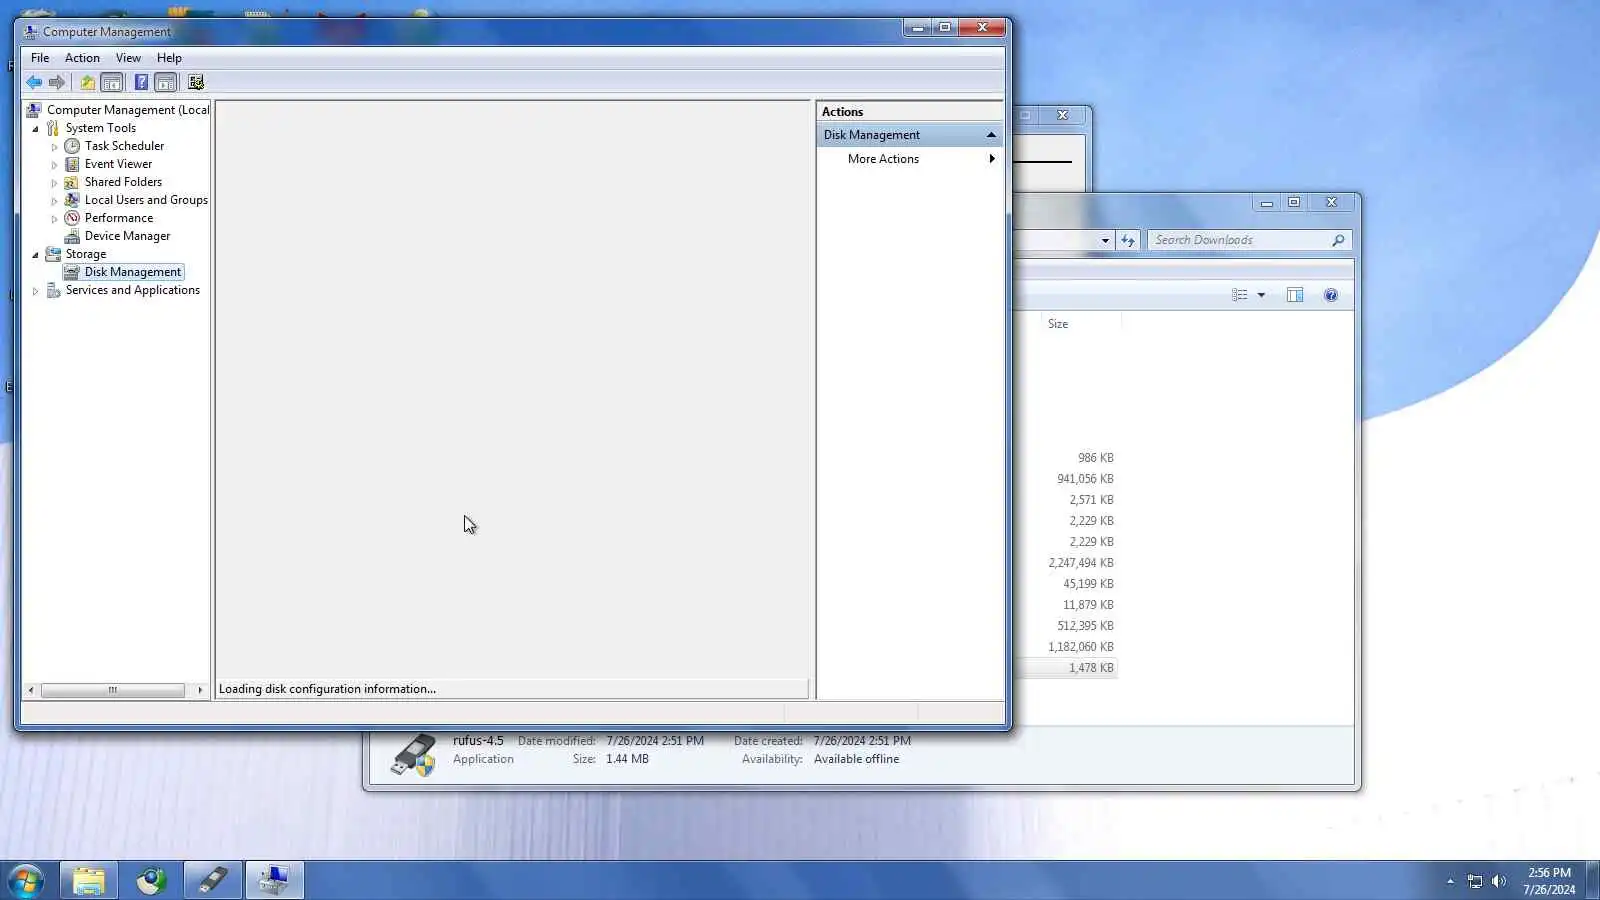Click the Event Viewer icon in tree
1600x900 pixels.
pos(72,164)
